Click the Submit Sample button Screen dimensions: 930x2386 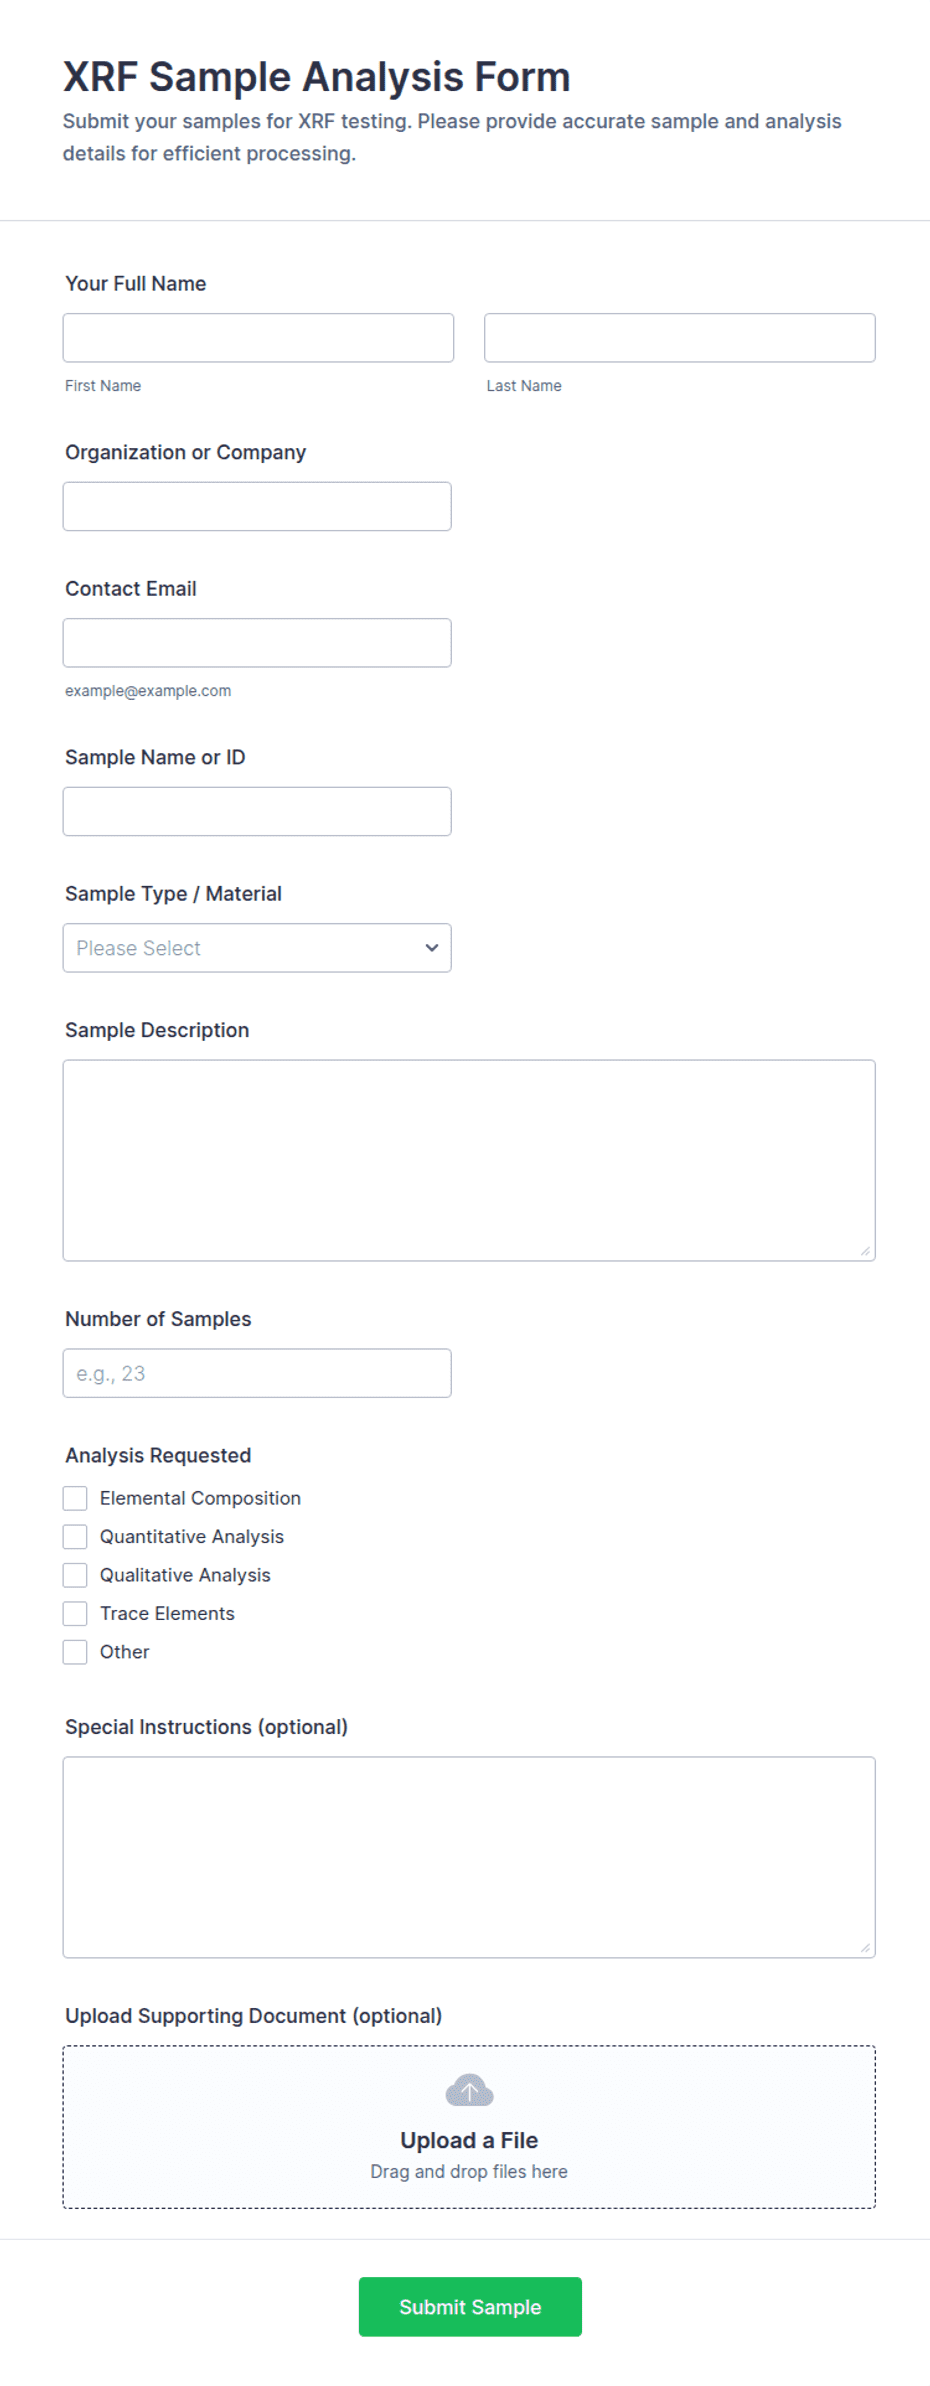click(x=470, y=2307)
